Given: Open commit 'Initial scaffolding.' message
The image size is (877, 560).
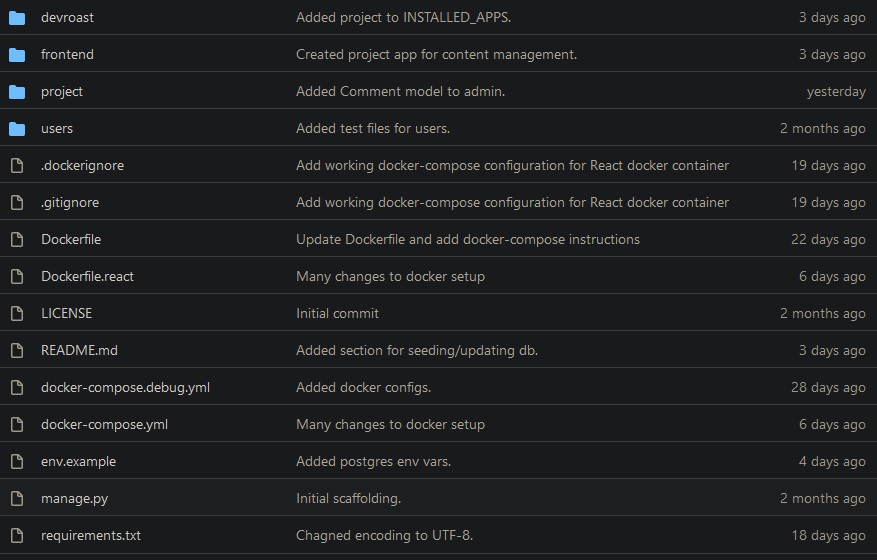Looking at the screenshot, I should (x=348, y=499).
